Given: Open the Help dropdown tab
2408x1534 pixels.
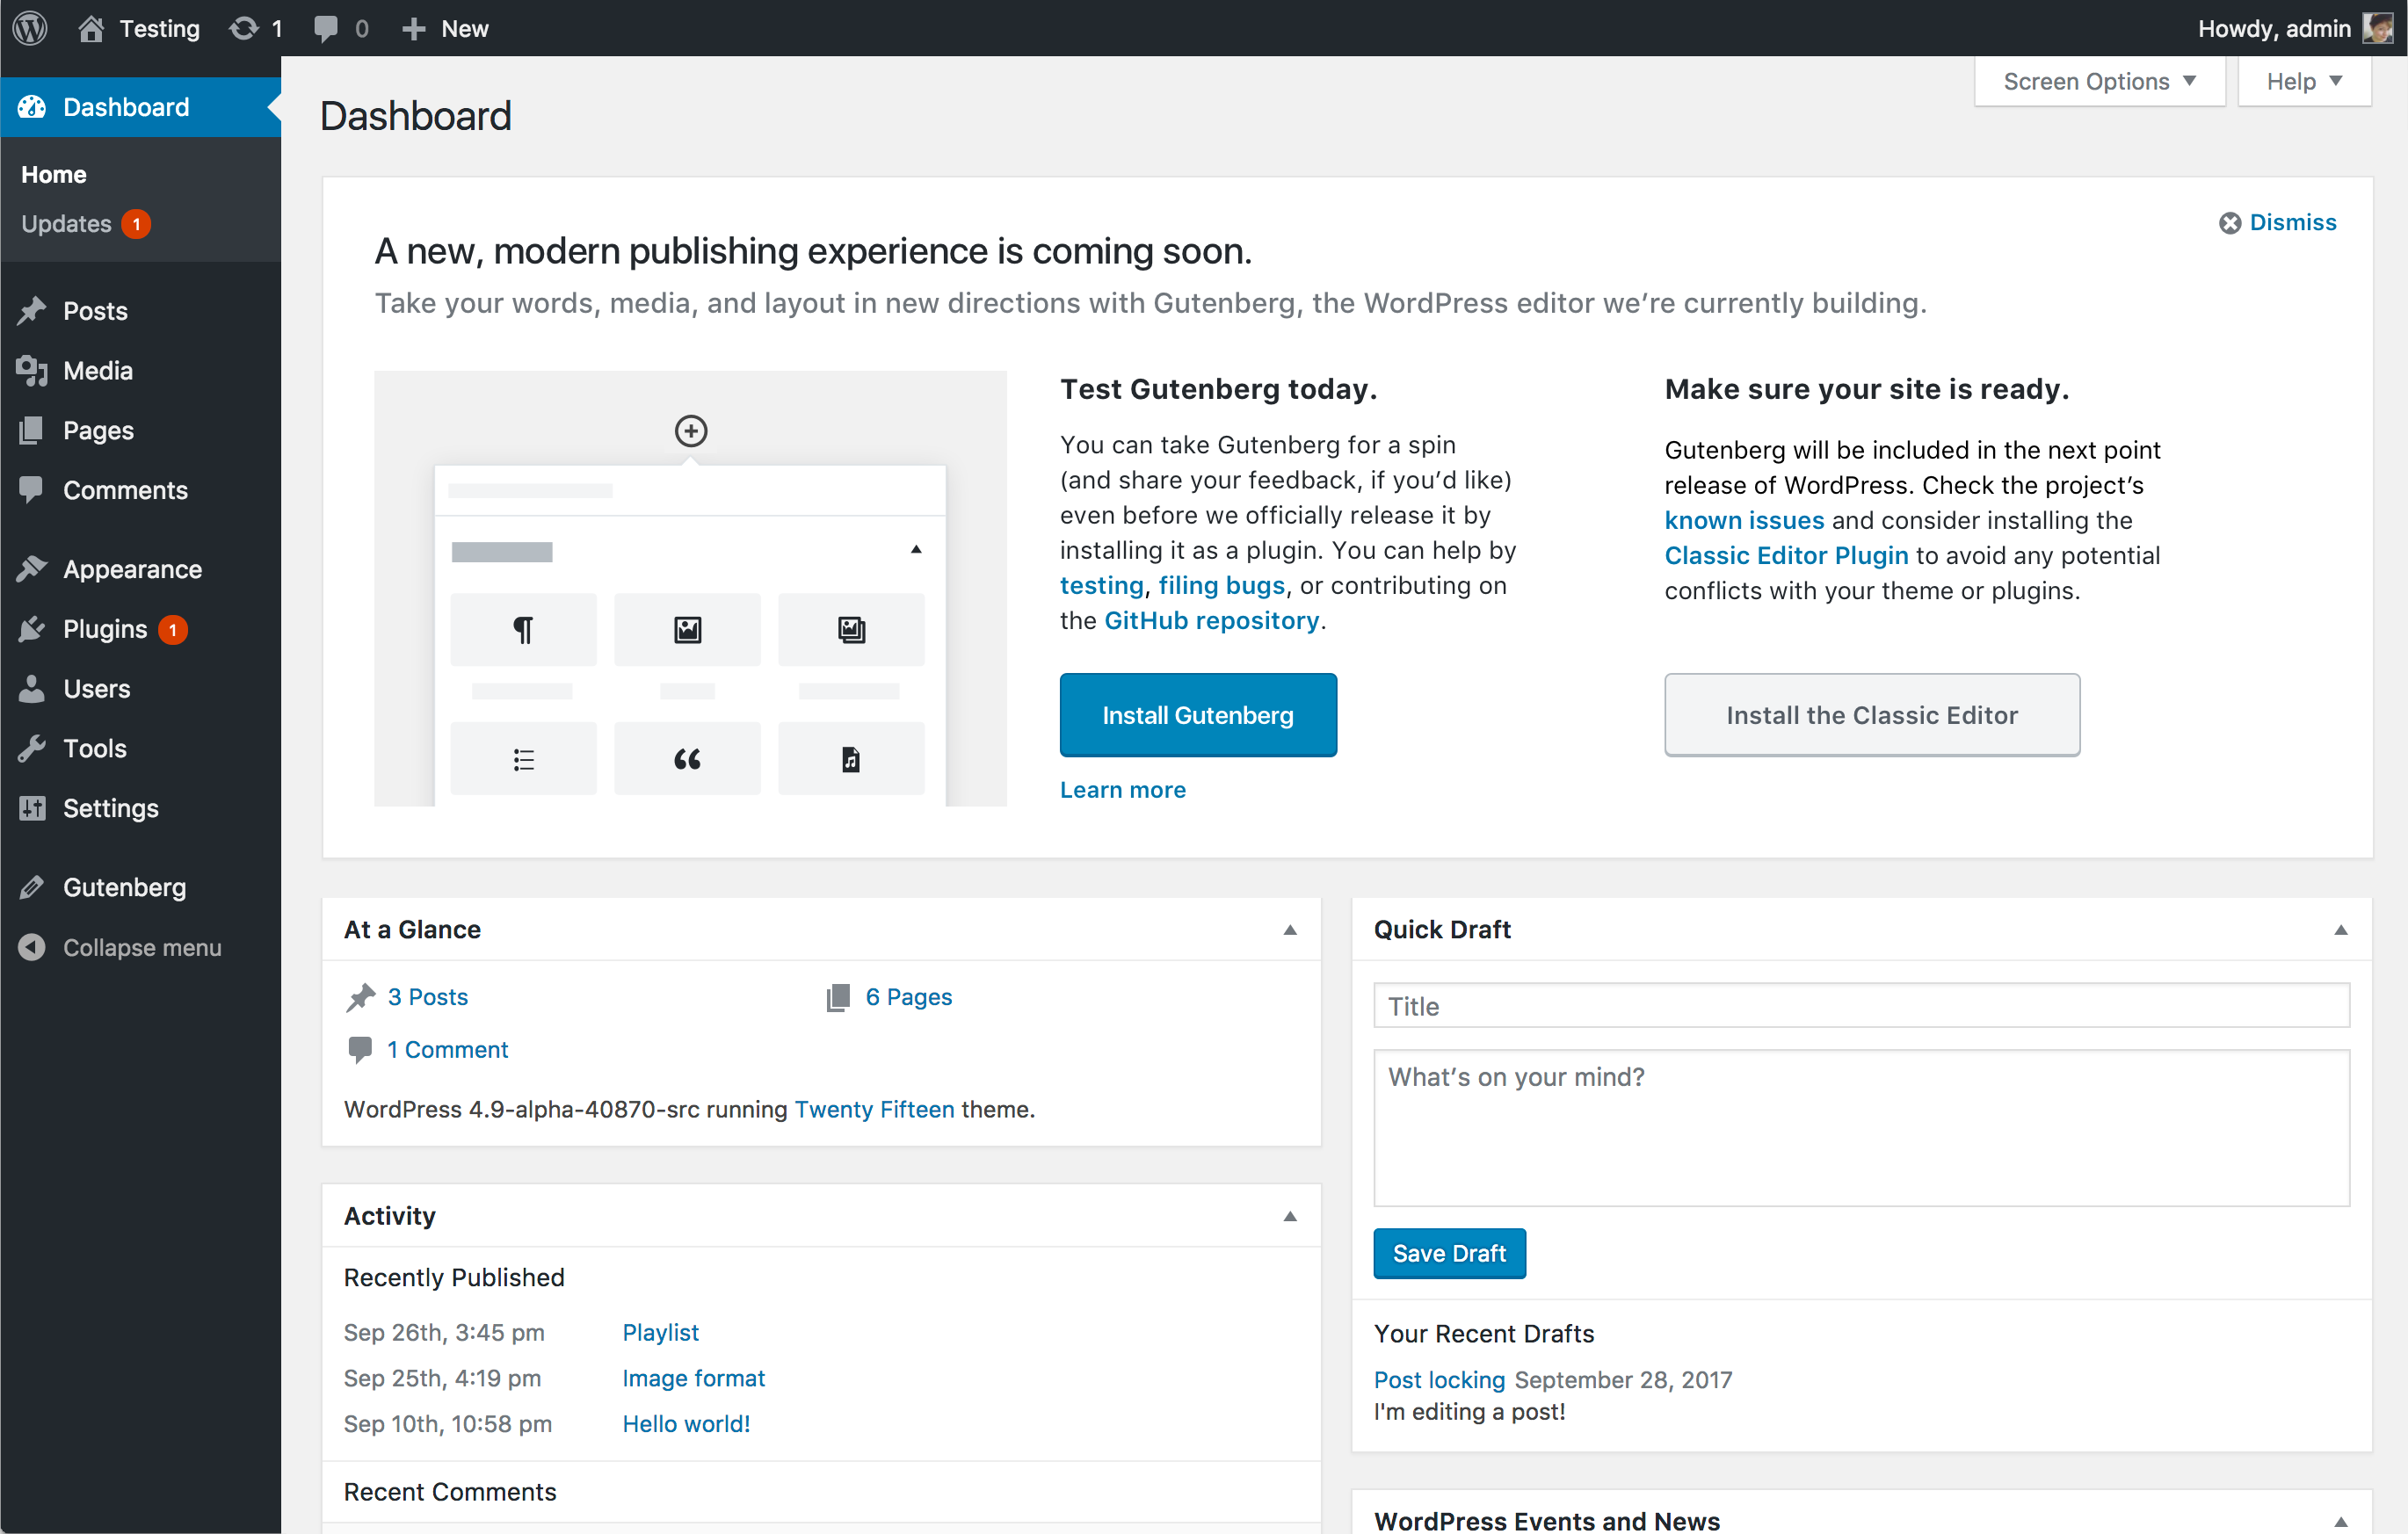Looking at the screenshot, I should [2304, 81].
